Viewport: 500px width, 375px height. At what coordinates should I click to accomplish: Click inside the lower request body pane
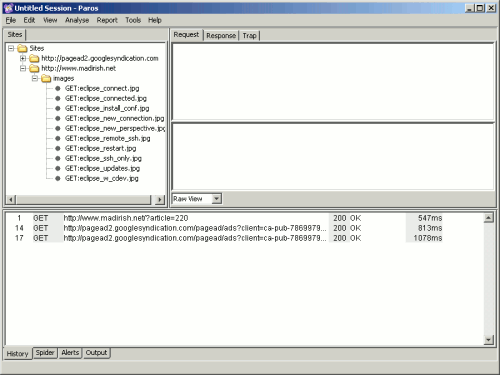[x=333, y=157]
